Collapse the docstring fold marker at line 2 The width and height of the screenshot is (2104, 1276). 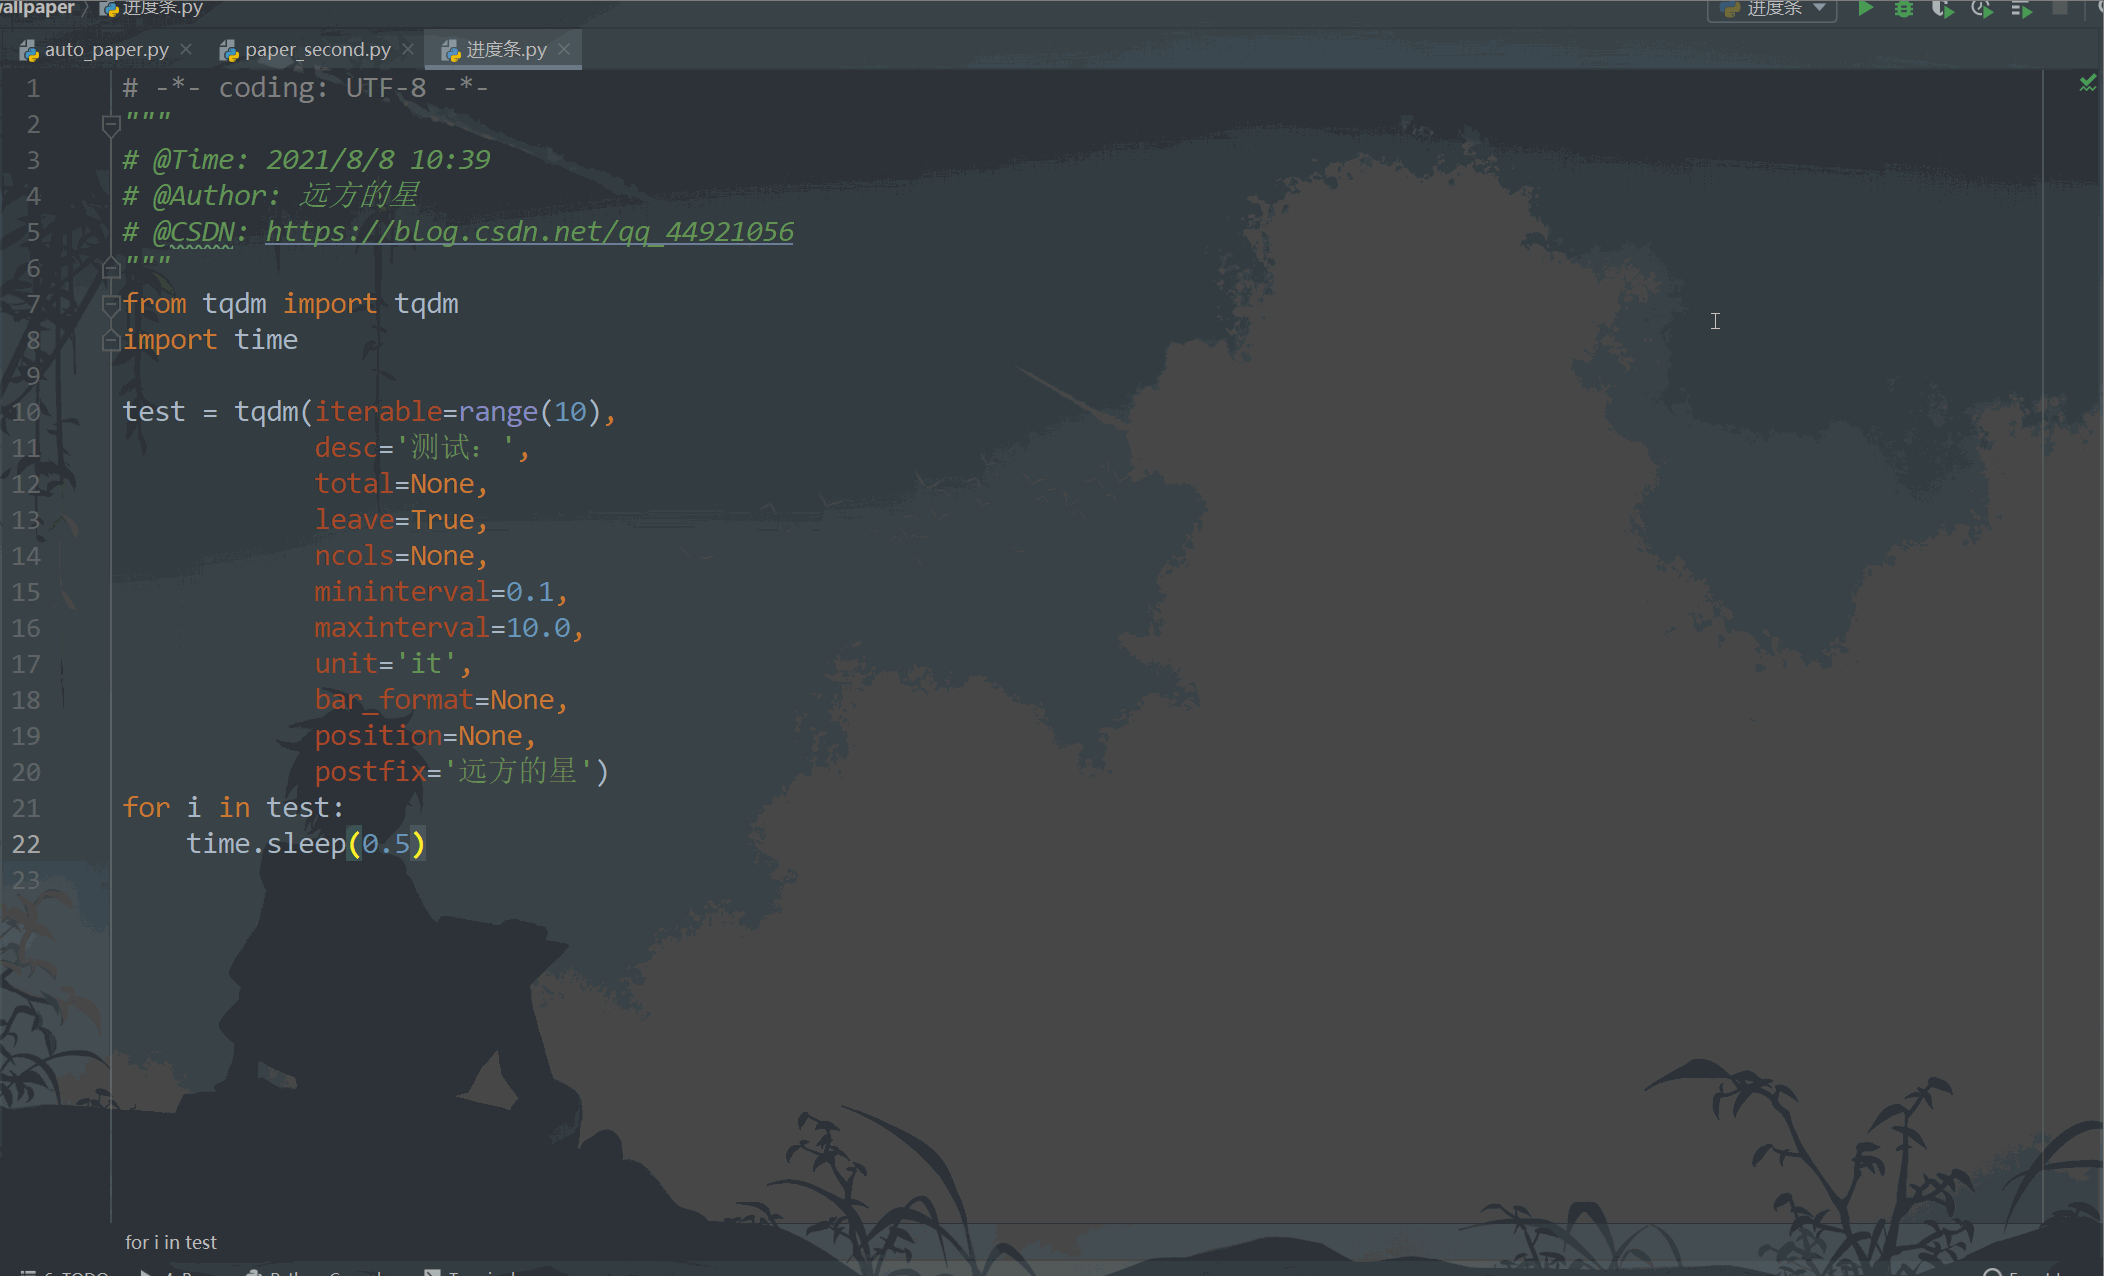[x=111, y=124]
